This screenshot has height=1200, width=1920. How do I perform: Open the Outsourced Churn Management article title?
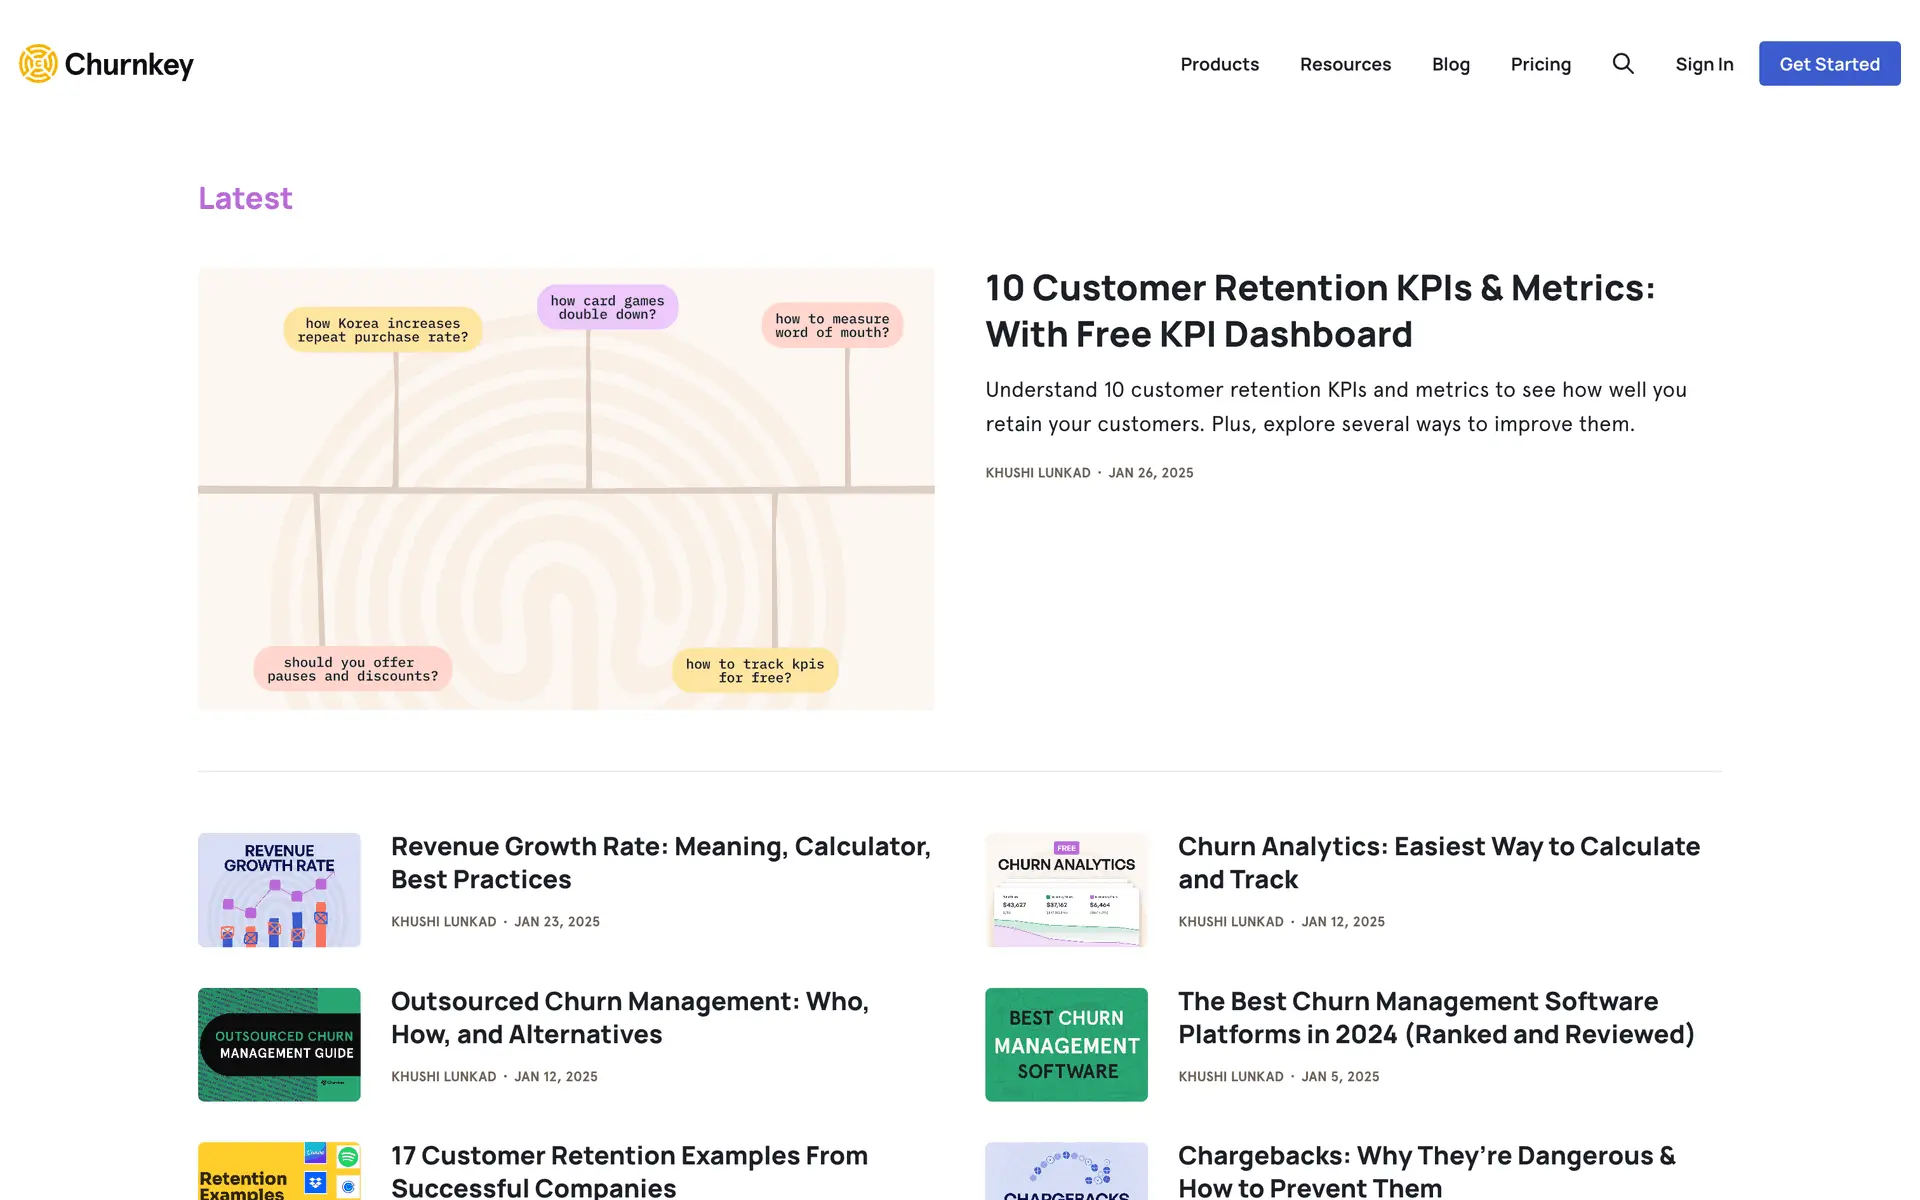coord(629,1017)
